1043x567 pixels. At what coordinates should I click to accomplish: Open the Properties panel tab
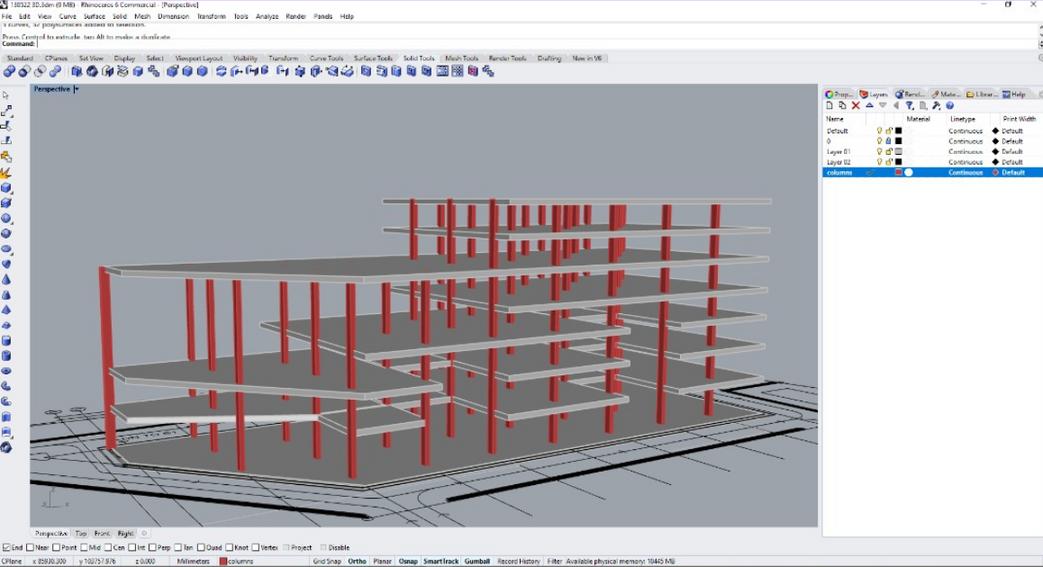click(839, 94)
